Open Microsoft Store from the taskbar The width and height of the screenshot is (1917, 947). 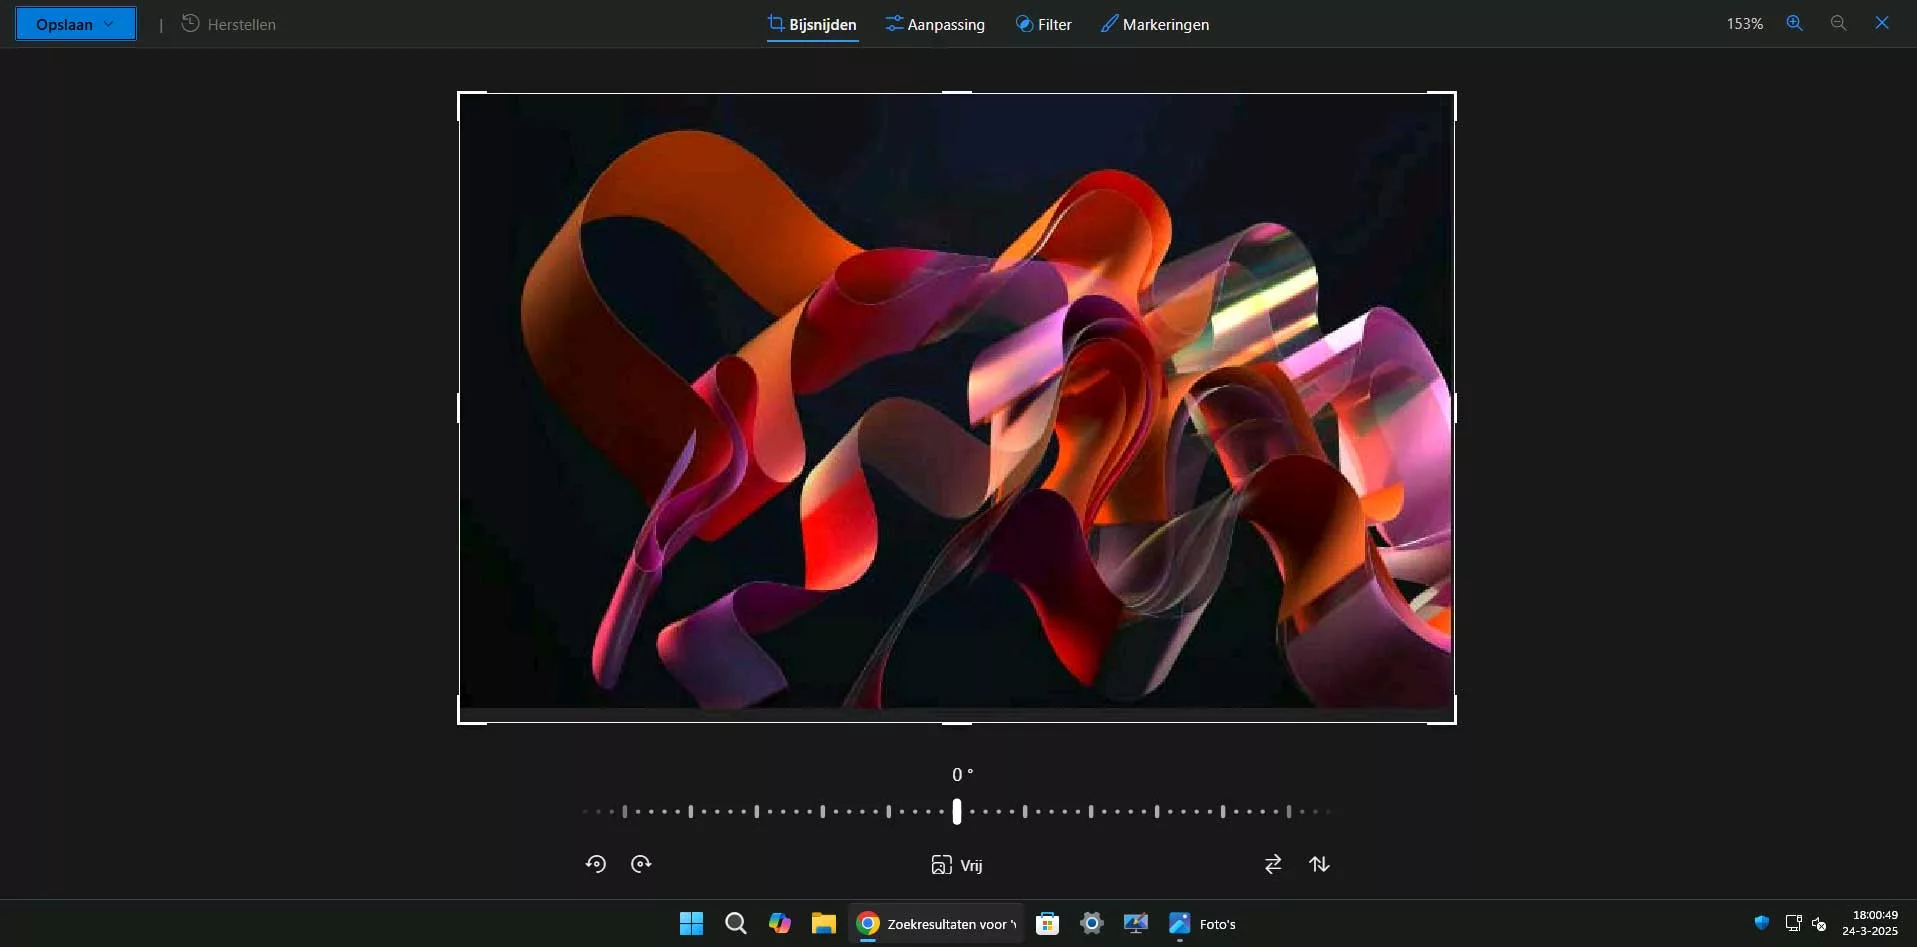pos(1047,923)
